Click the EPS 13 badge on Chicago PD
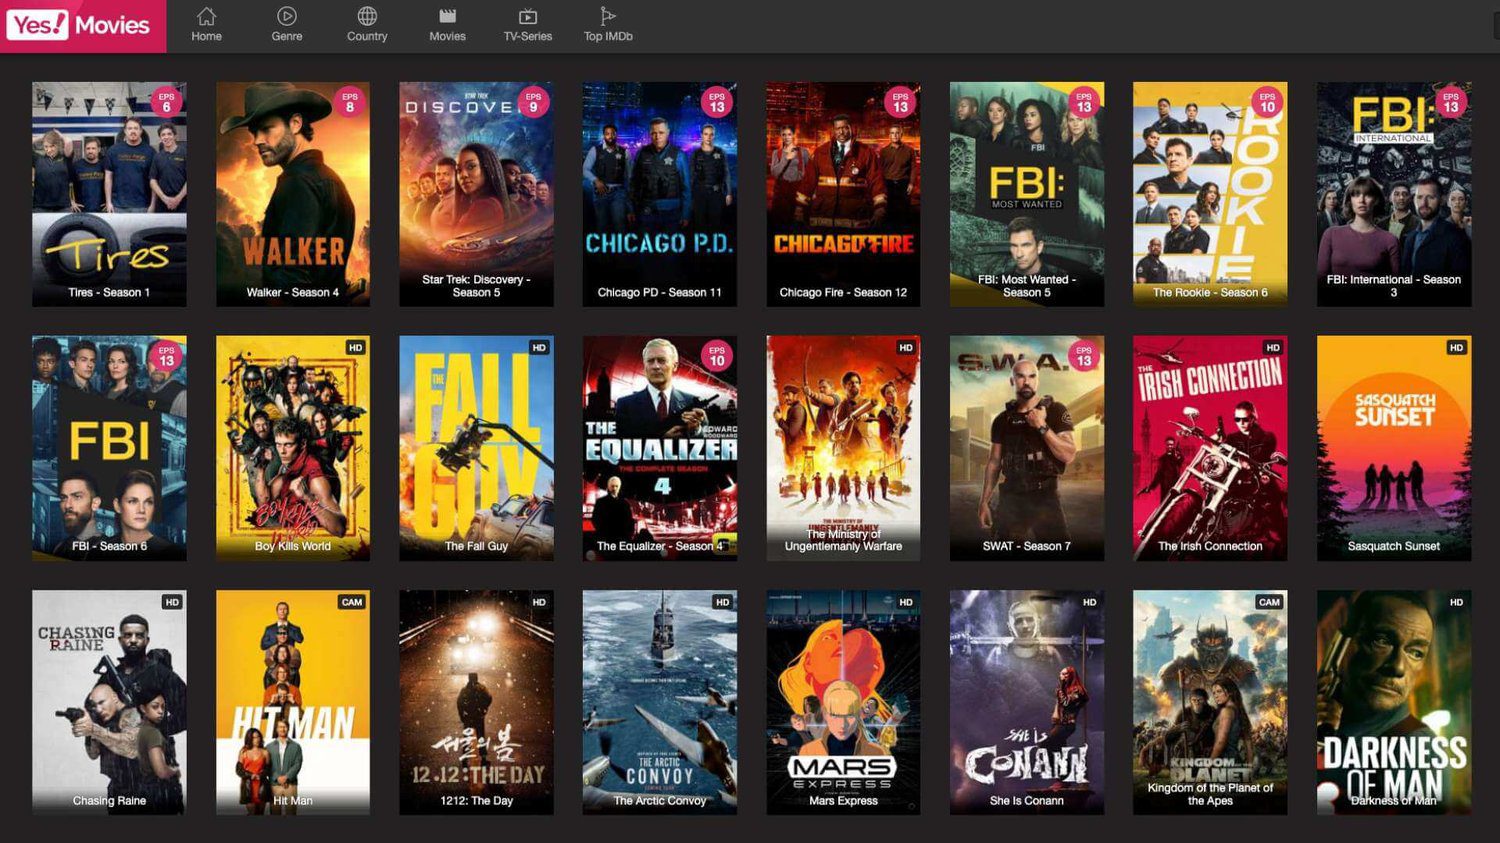Image resolution: width=1500 pixels, height=843 pixels. point(717,103)
